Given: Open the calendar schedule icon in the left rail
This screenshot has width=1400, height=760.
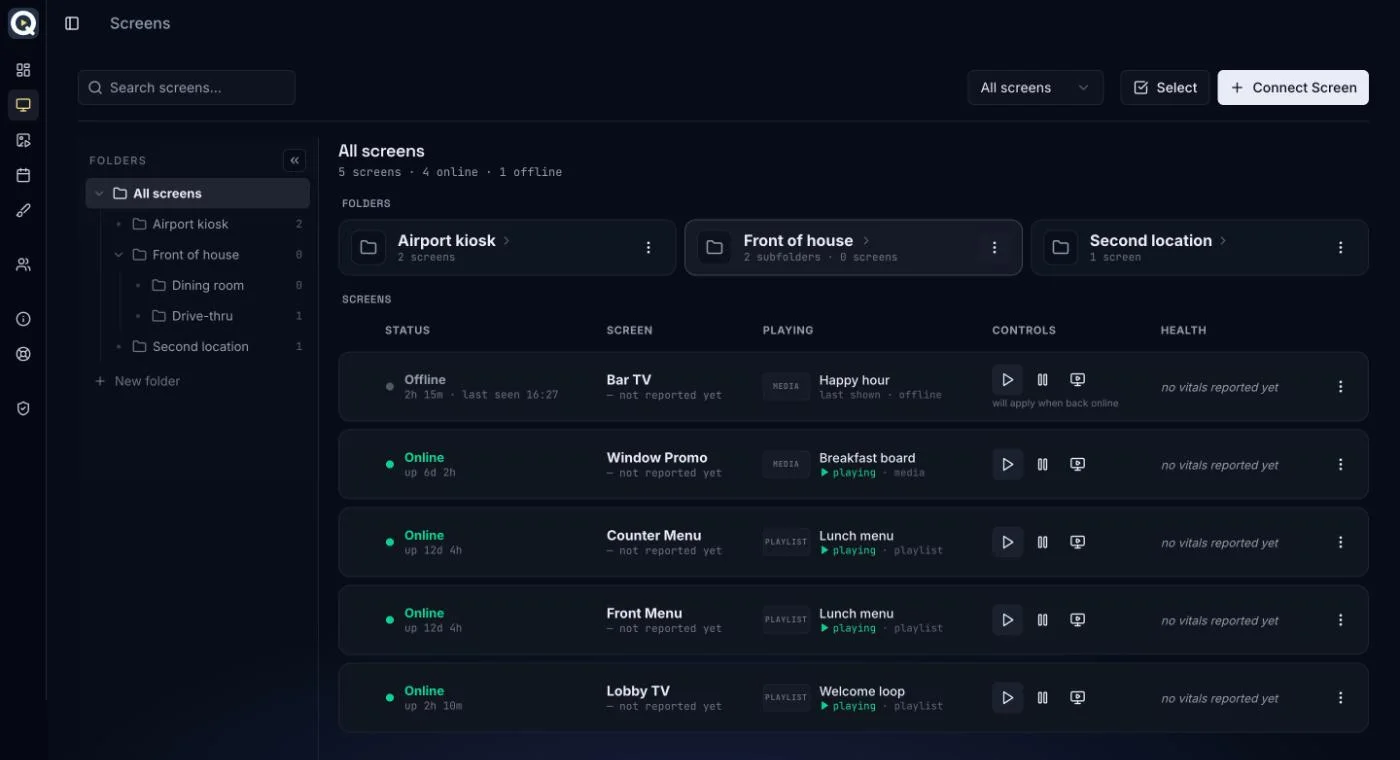Looking at the screenshot, I should [x=23, y=175].
